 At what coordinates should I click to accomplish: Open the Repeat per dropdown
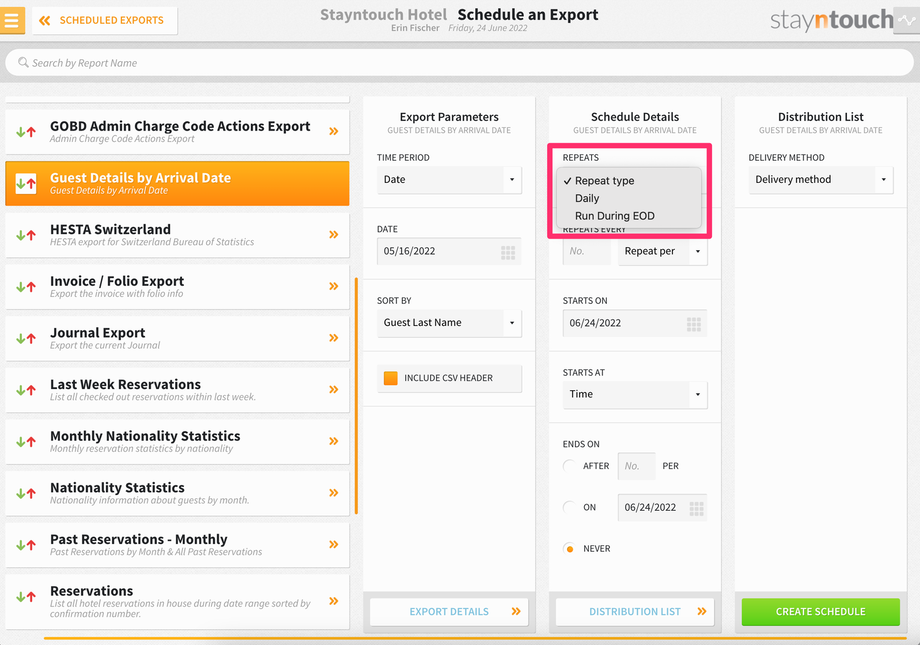662,251
